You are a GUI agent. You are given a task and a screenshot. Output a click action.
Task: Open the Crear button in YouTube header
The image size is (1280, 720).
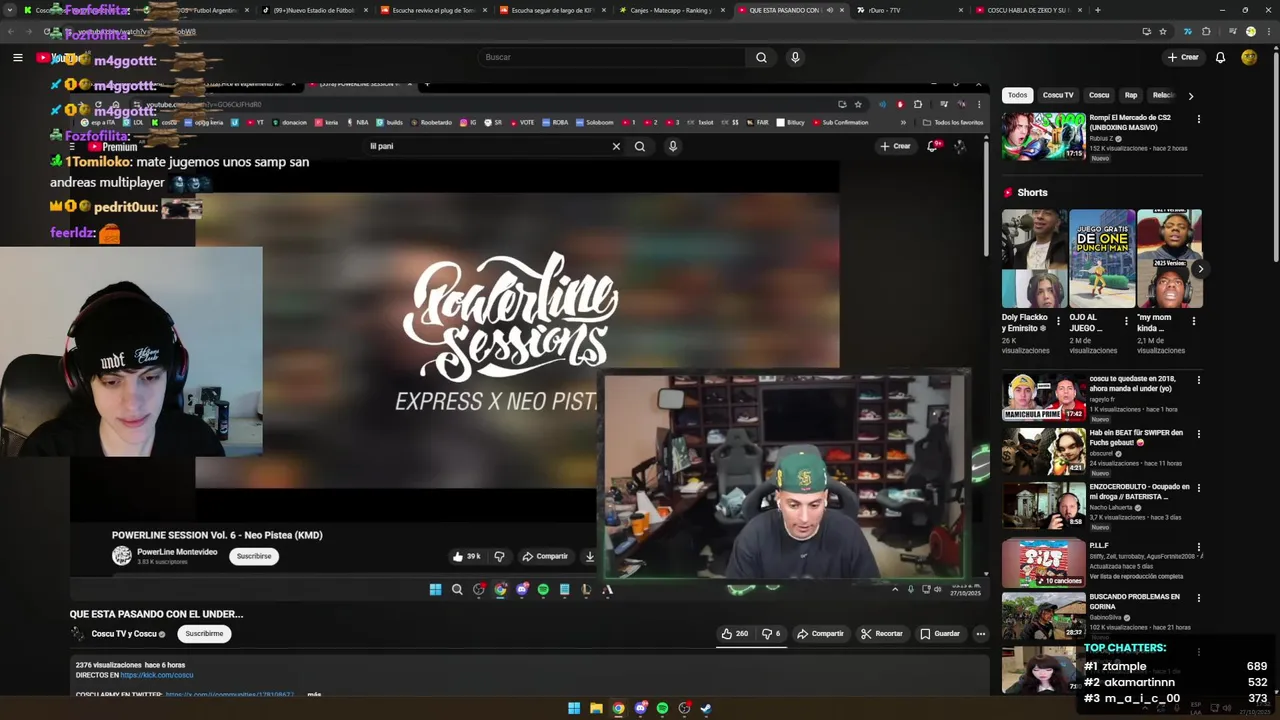pyautogui.click(x=1182, y=58)
